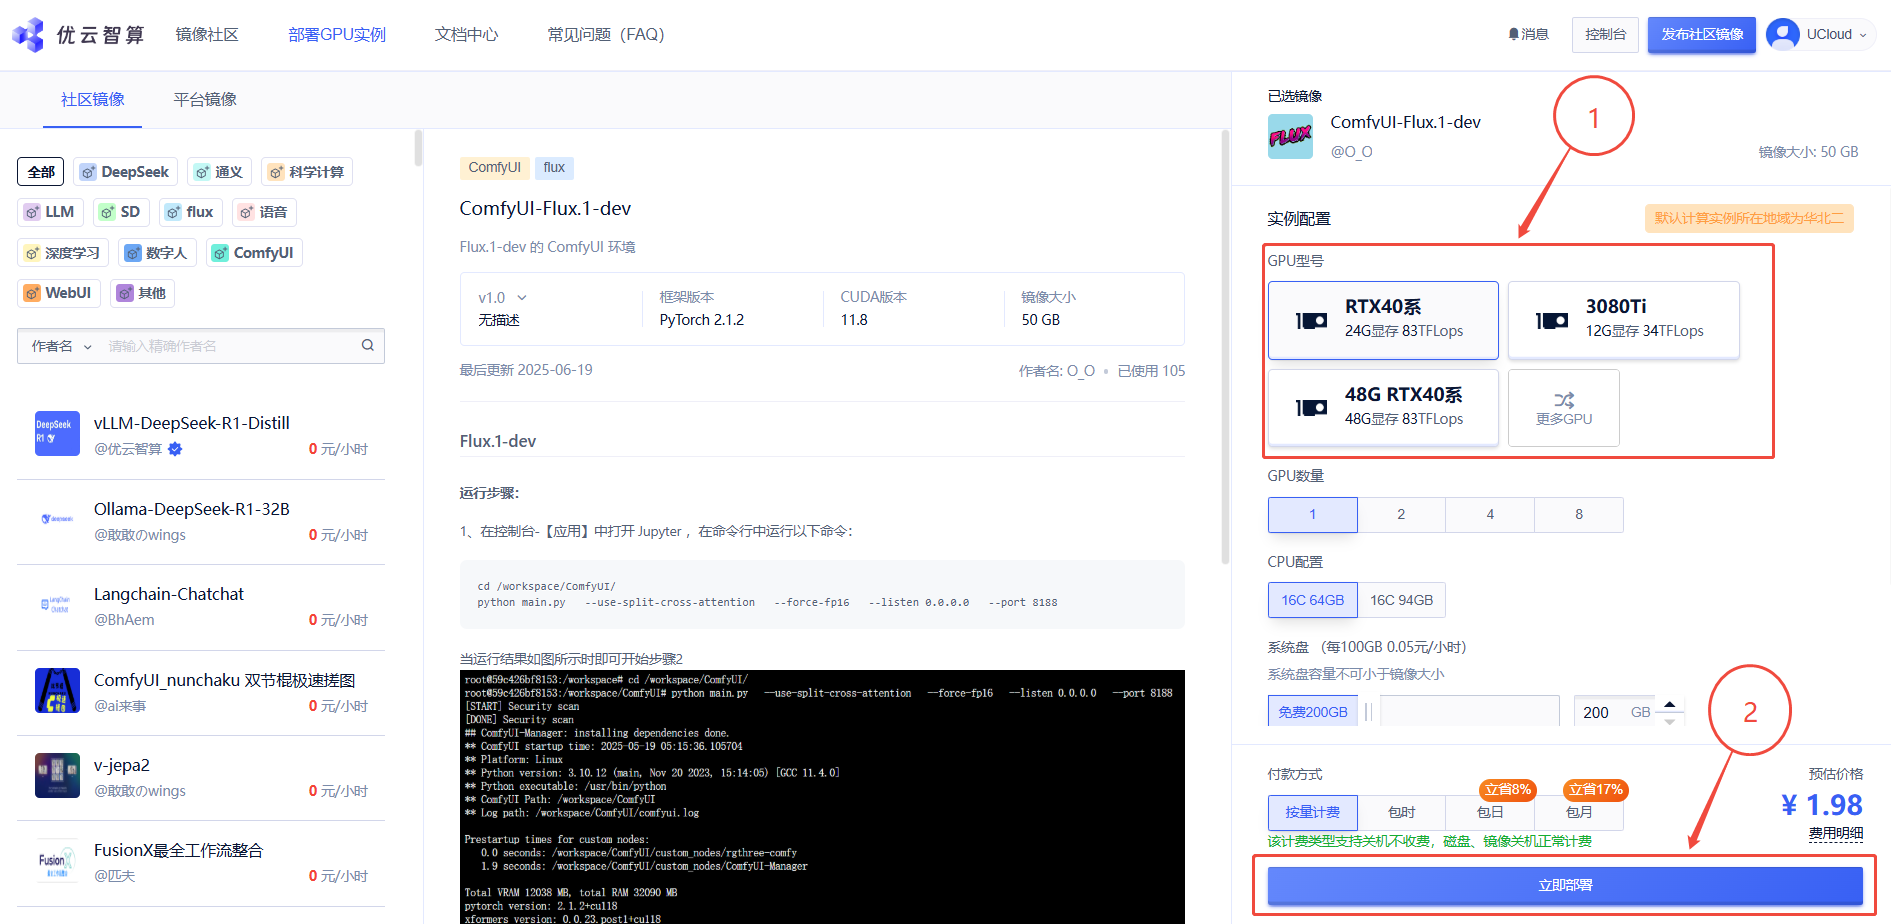This screenshot has width=1891, height=924.
Task: Select 包月 payment option
Action: (1579, 812)
